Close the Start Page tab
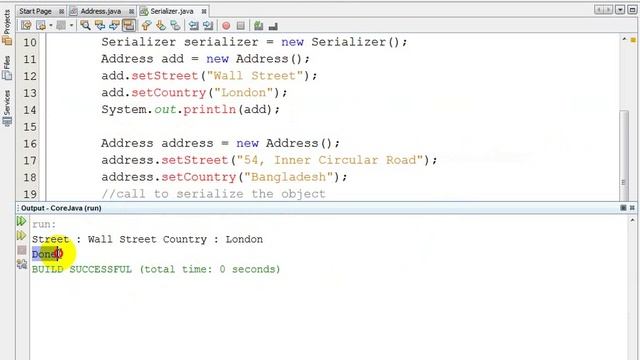Viewport: 640px width, 360px height. [61, 11]
